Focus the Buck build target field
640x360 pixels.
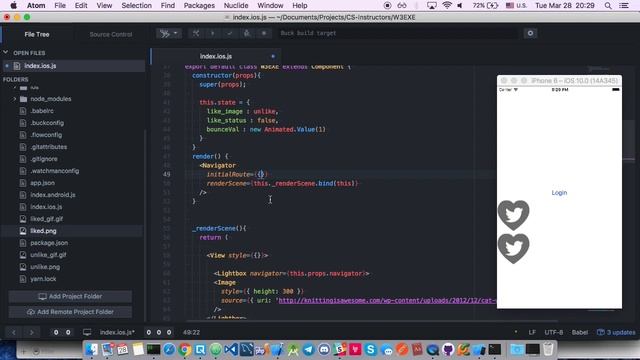398,33
